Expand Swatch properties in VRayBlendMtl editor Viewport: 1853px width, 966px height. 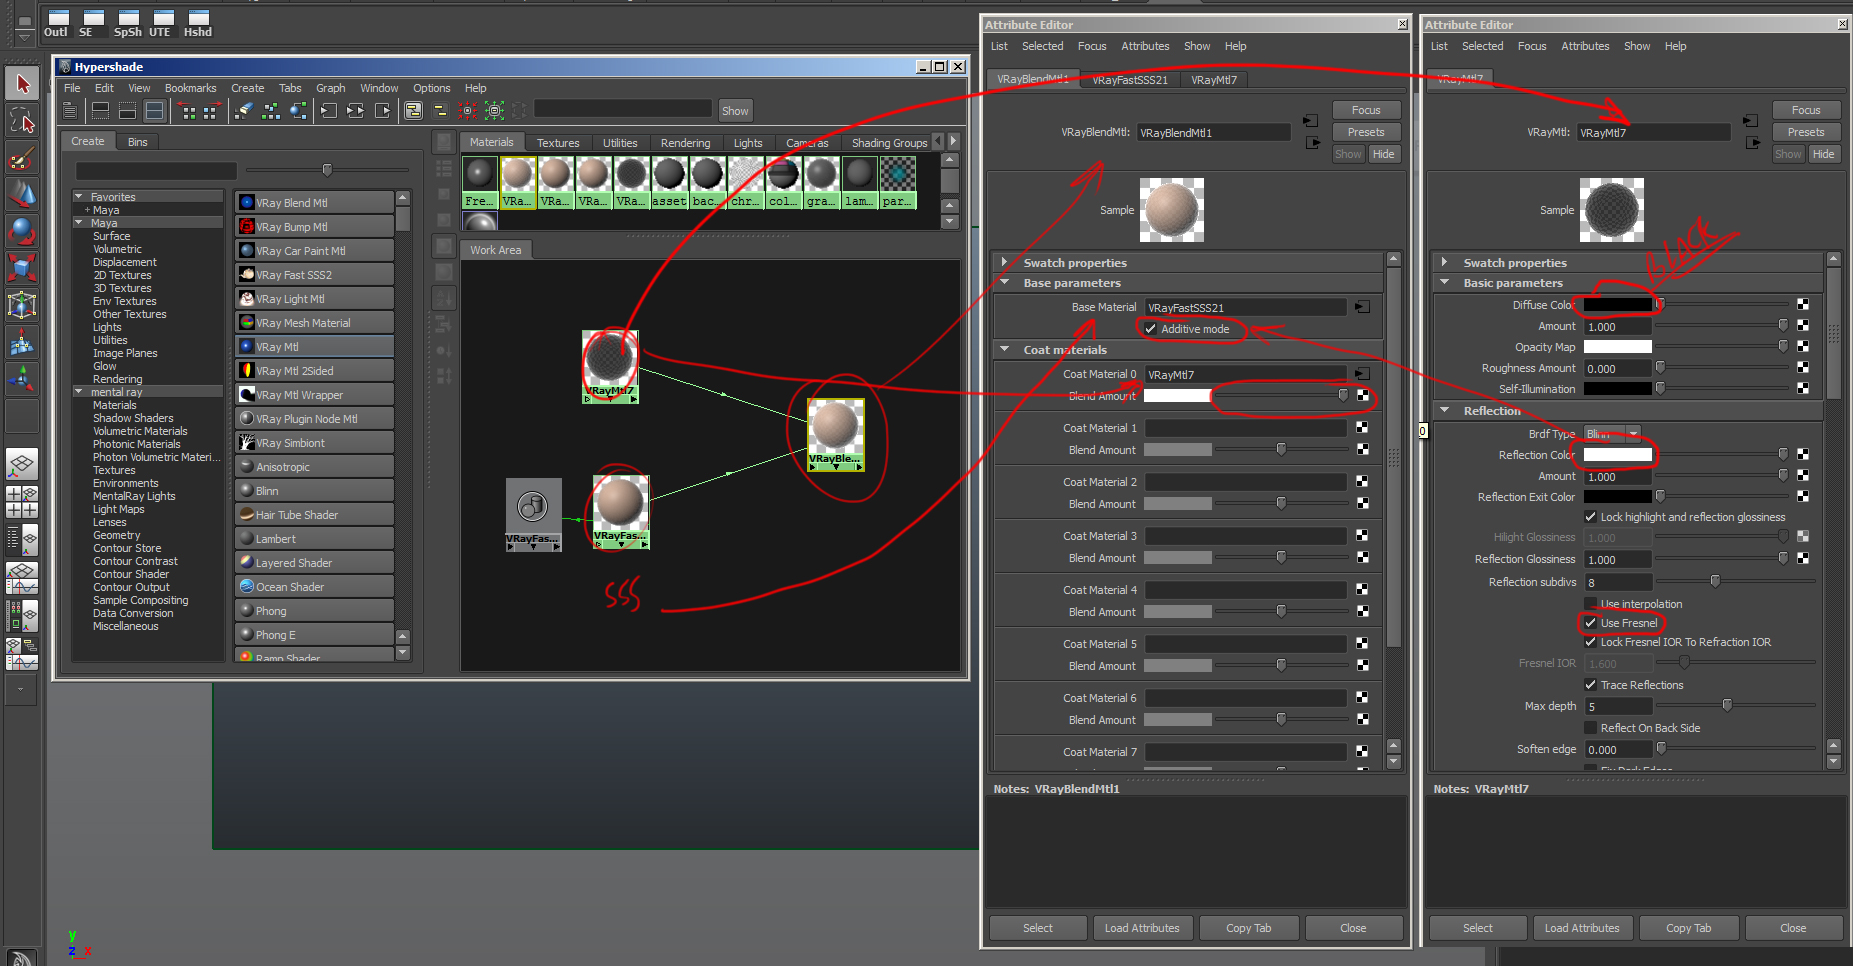tap(1005, 262)
